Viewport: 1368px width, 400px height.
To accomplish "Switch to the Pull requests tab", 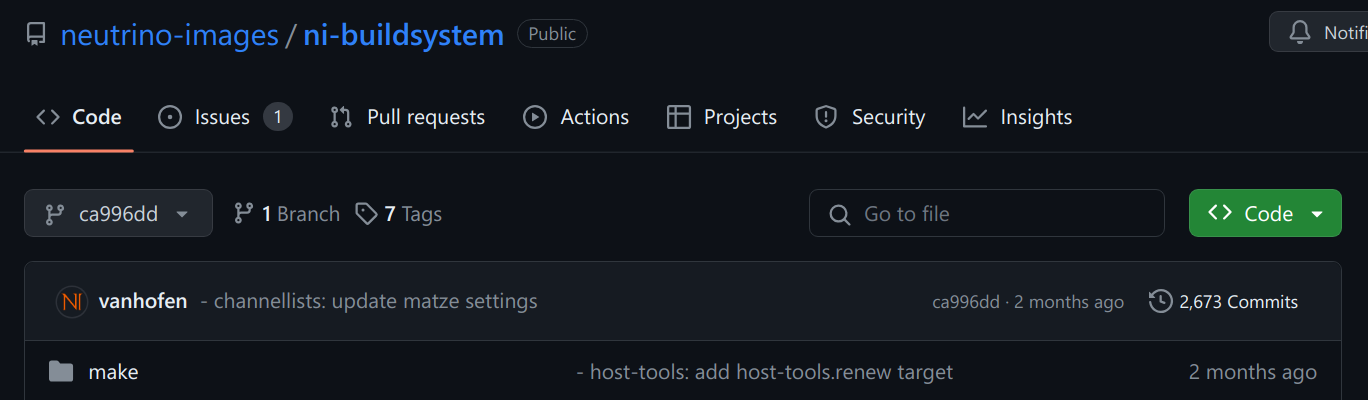I will pos(407,117).
